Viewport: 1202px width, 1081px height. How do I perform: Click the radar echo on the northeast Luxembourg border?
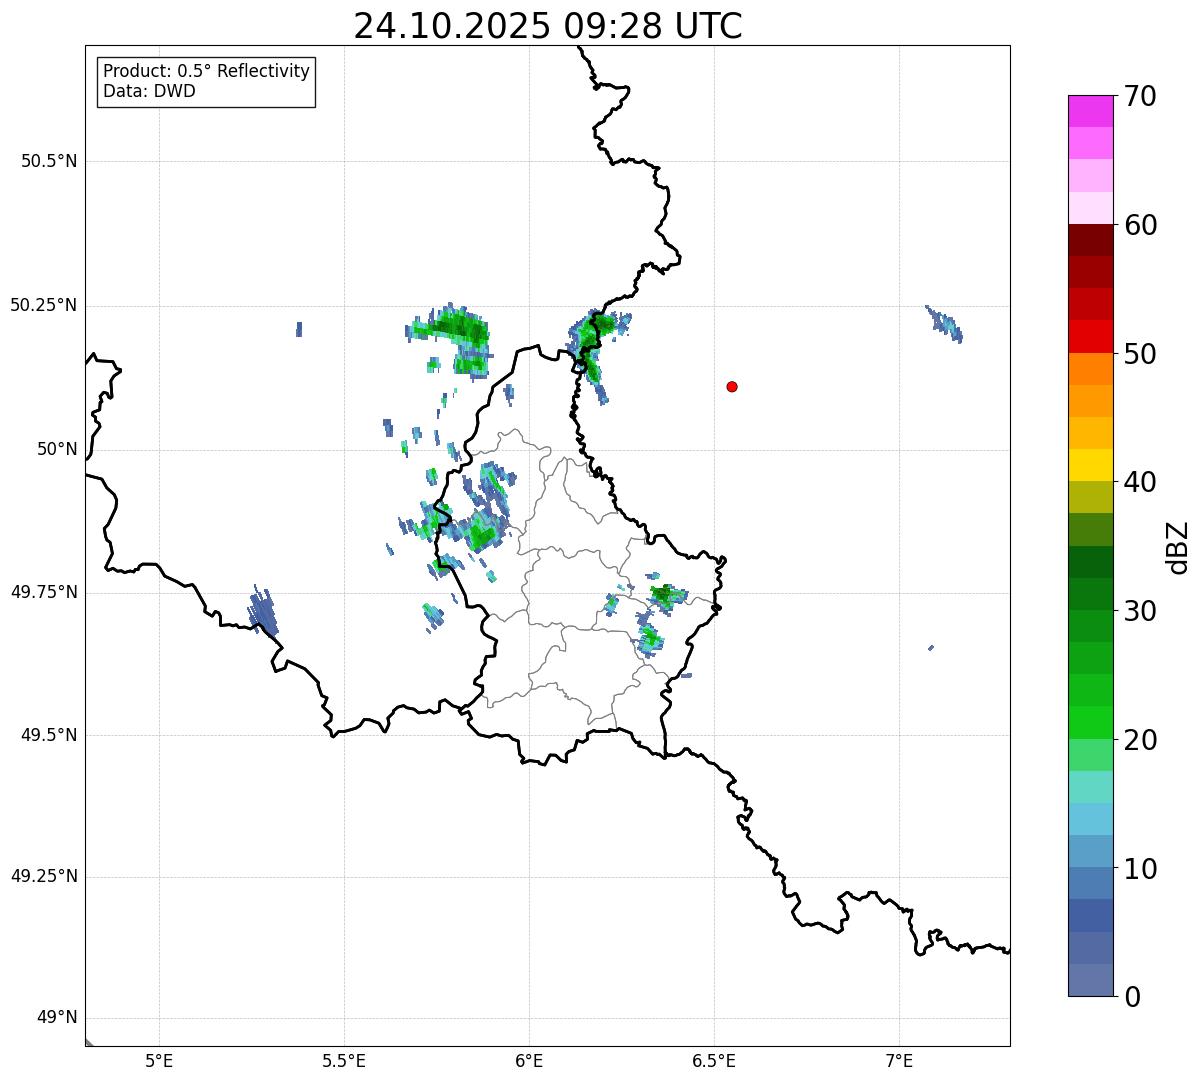pyautogui.click(x=597, y=346)
